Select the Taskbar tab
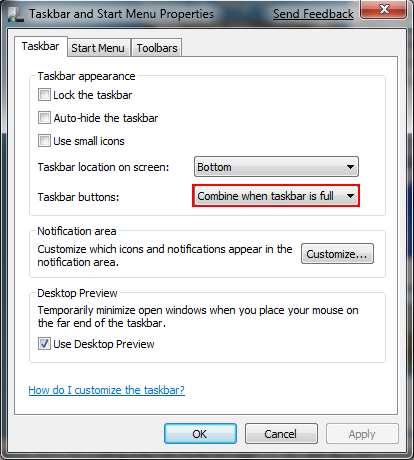The height and width of the screenshot is (460, 414). pyautogui.click(x=41, y=46)
